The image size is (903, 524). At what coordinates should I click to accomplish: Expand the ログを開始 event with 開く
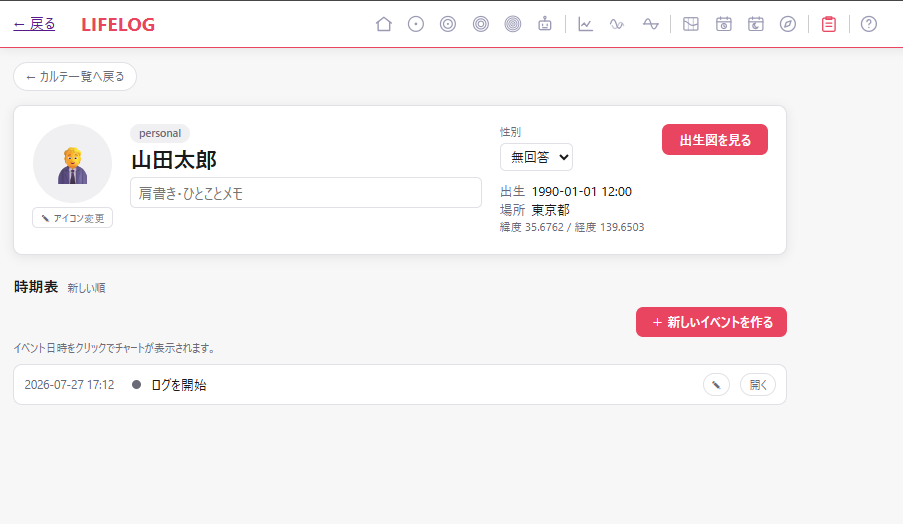tap(758, 385)
